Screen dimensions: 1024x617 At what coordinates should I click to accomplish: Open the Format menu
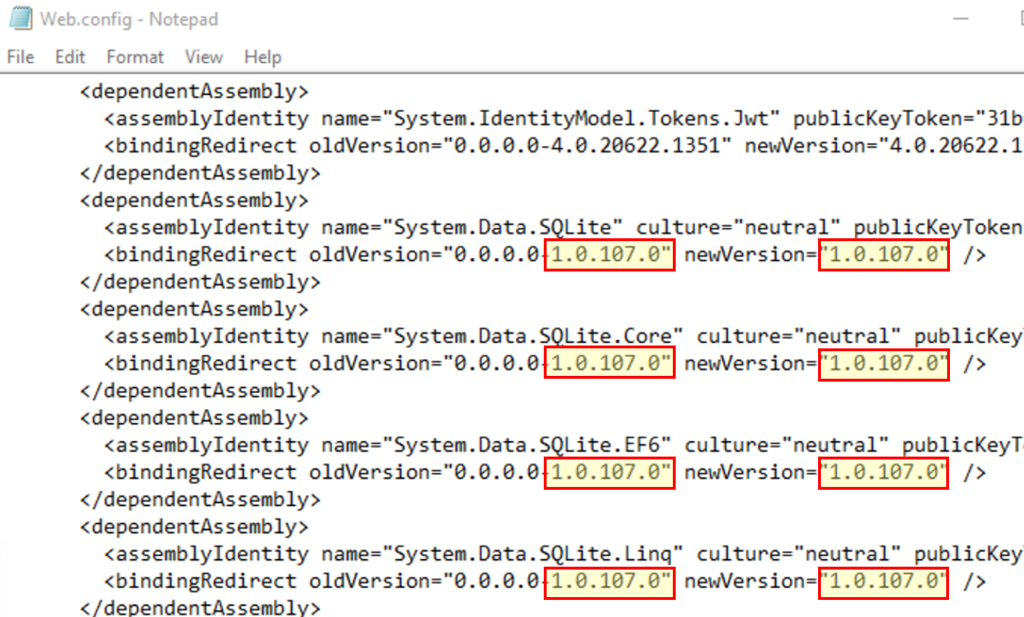click(135, 57)
